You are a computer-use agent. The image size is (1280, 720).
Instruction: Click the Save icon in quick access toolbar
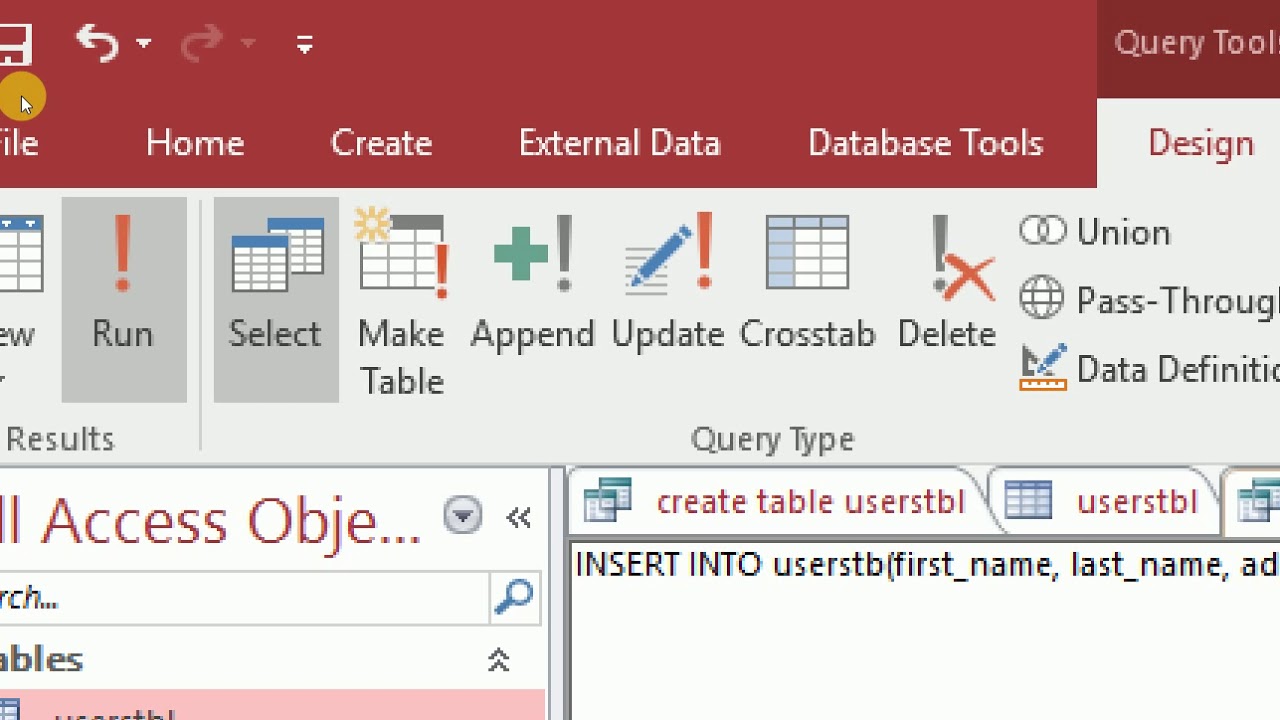click(14, 43)
